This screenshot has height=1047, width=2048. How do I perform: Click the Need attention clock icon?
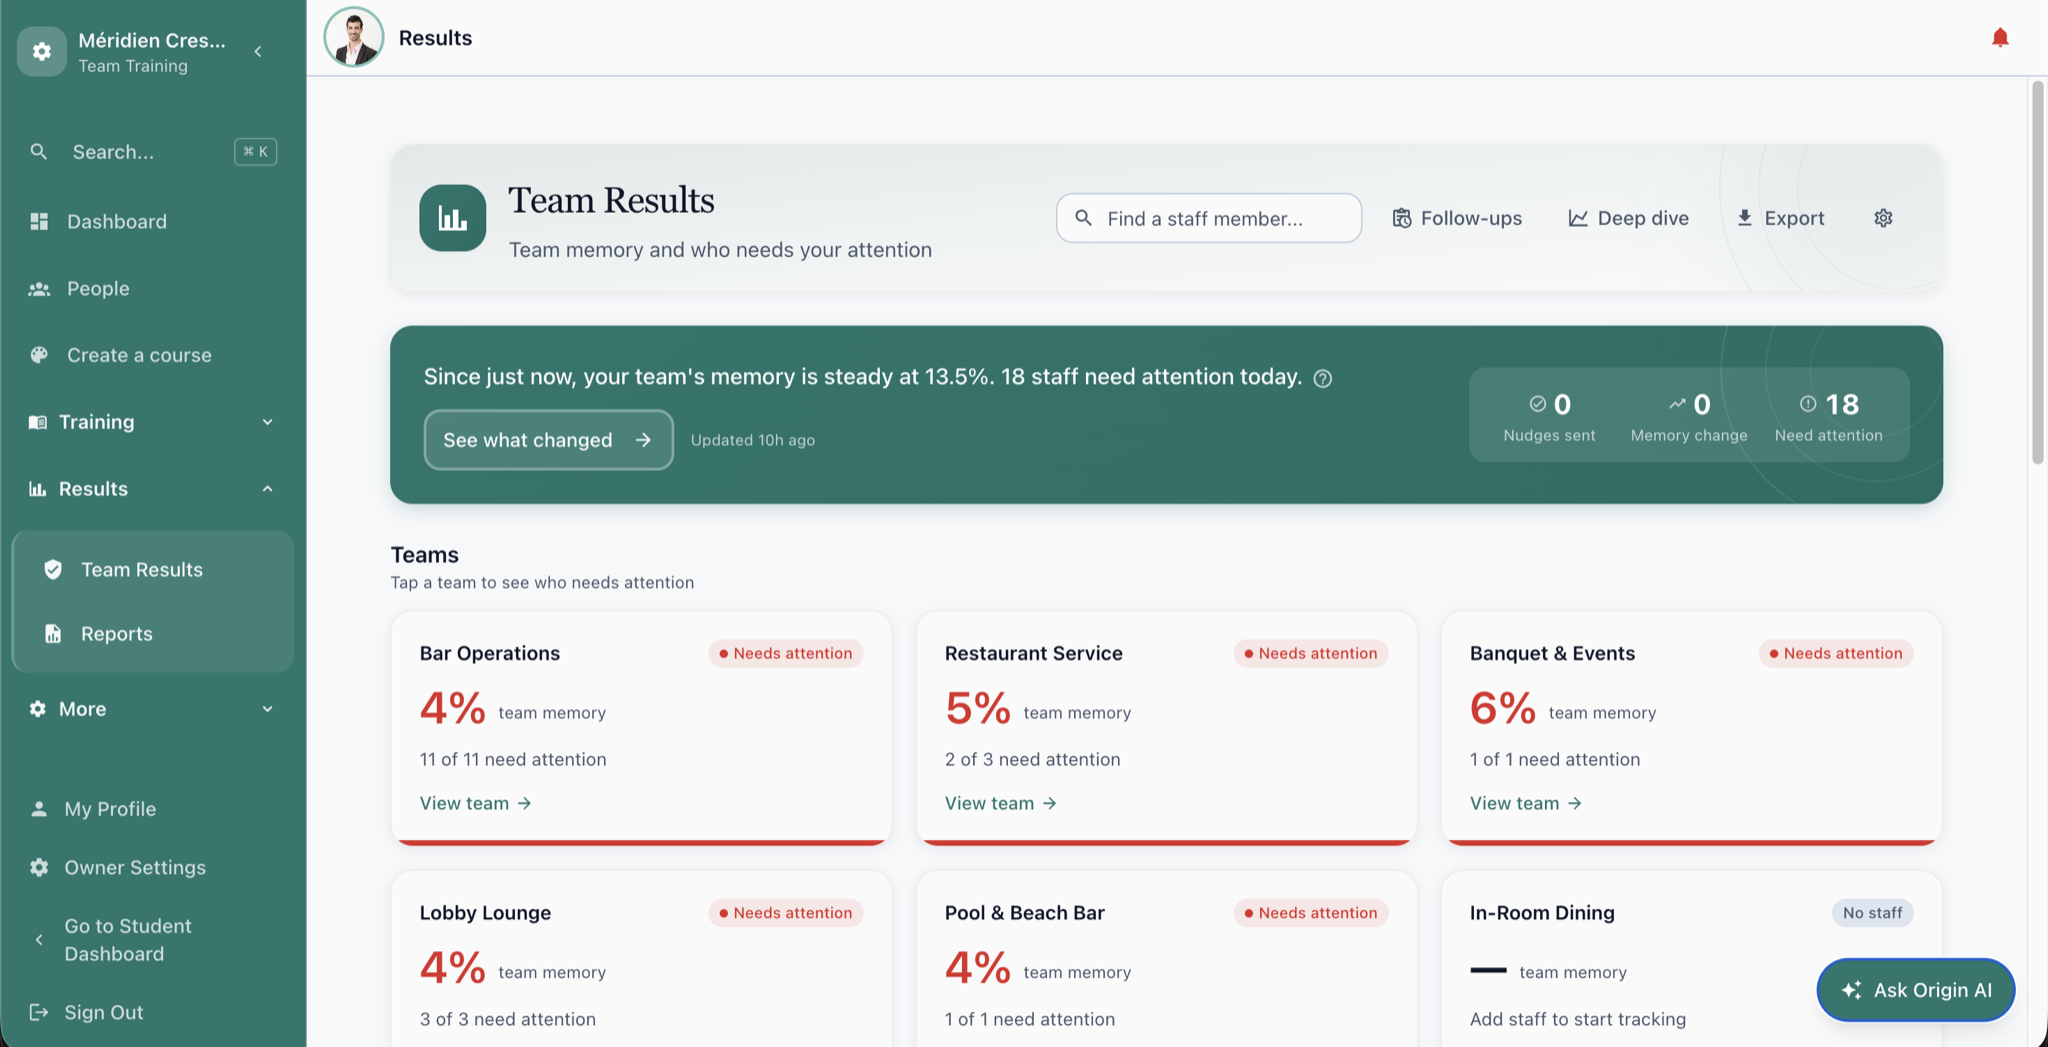[1808, 403]
